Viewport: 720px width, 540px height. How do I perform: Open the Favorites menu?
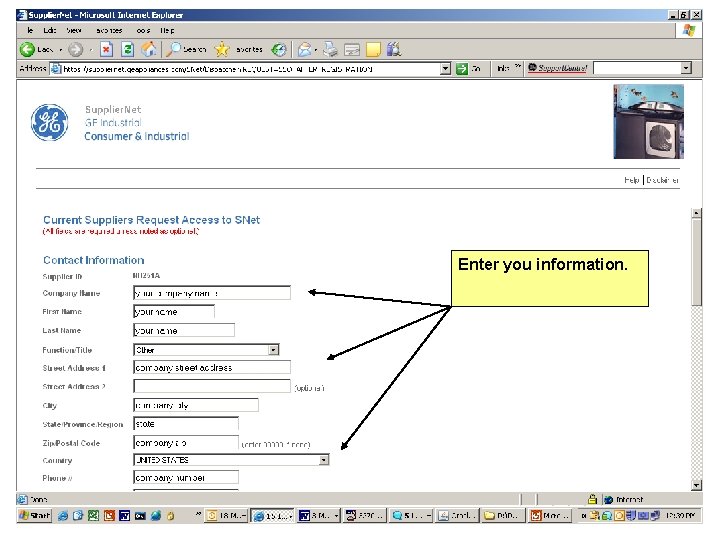tap(109, 30)
